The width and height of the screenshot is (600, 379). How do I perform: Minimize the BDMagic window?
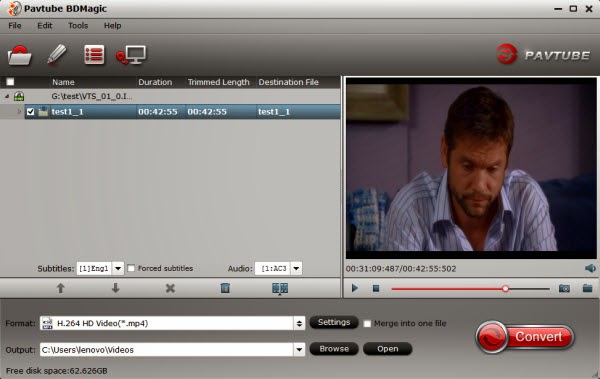(x=558, y=8)
